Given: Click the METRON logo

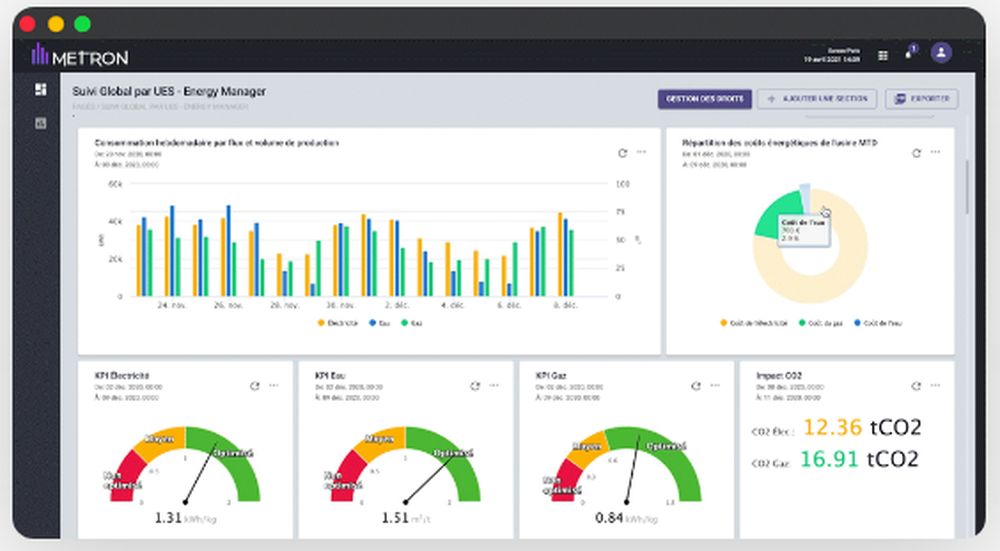Looking at the screenshot, I should pyautogui.click(x=80, y=57).
